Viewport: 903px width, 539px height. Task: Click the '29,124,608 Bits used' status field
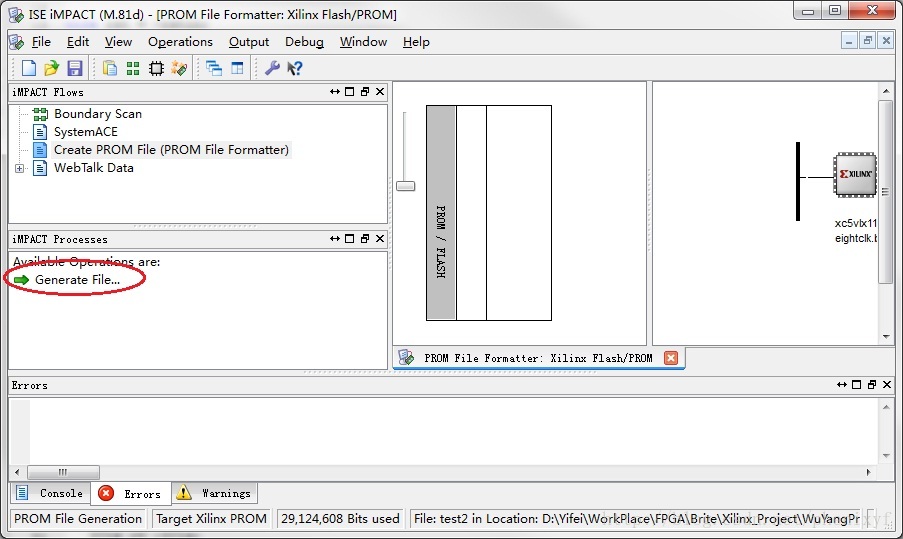340,519
